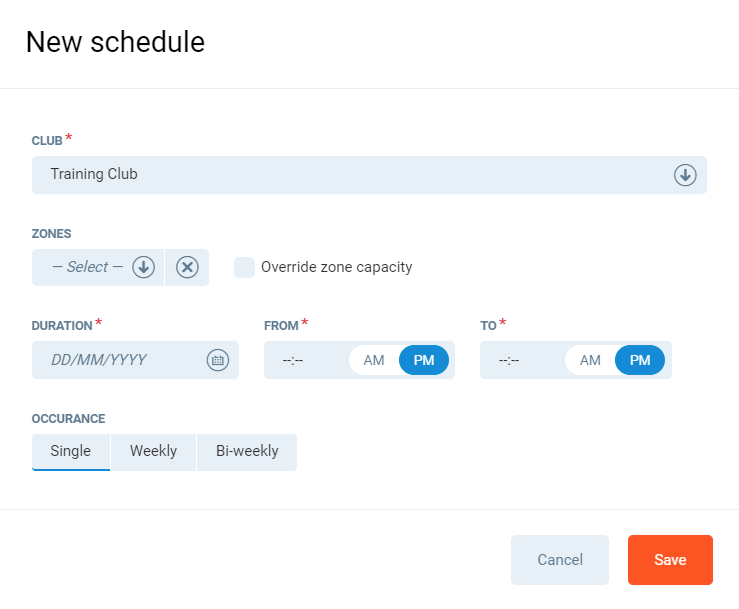This screenshot has height=609, width=739.
Task: Clear the Zones selection with X icon
Action: [187, 267]
